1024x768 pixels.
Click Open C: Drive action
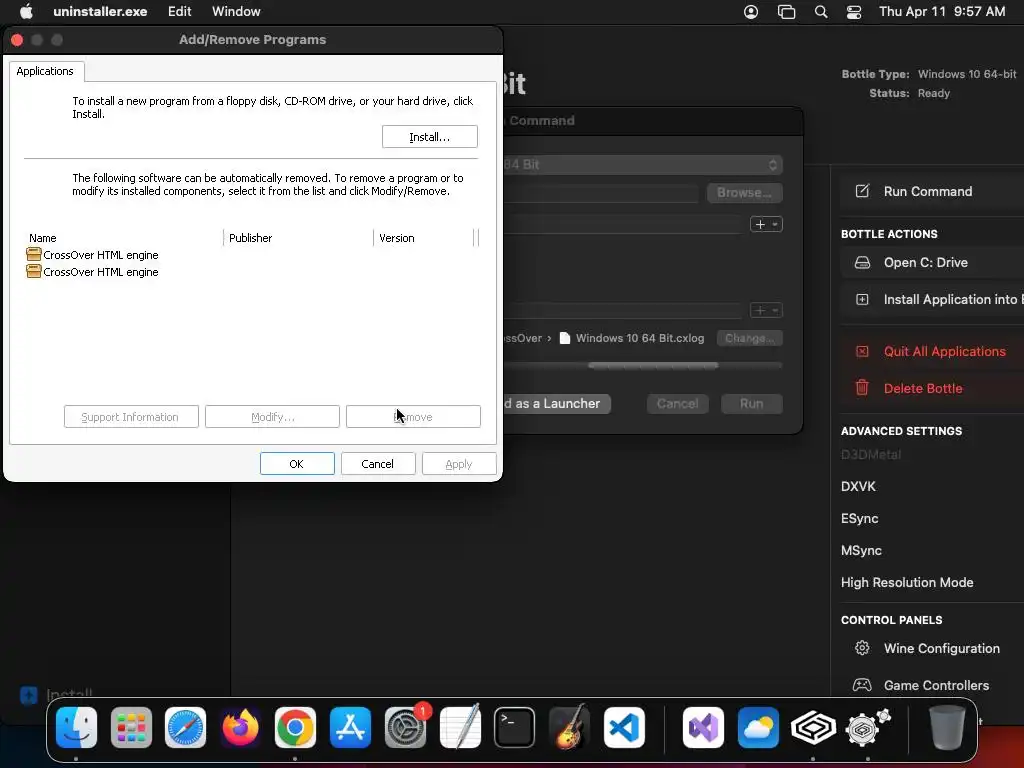pos(932,263)
